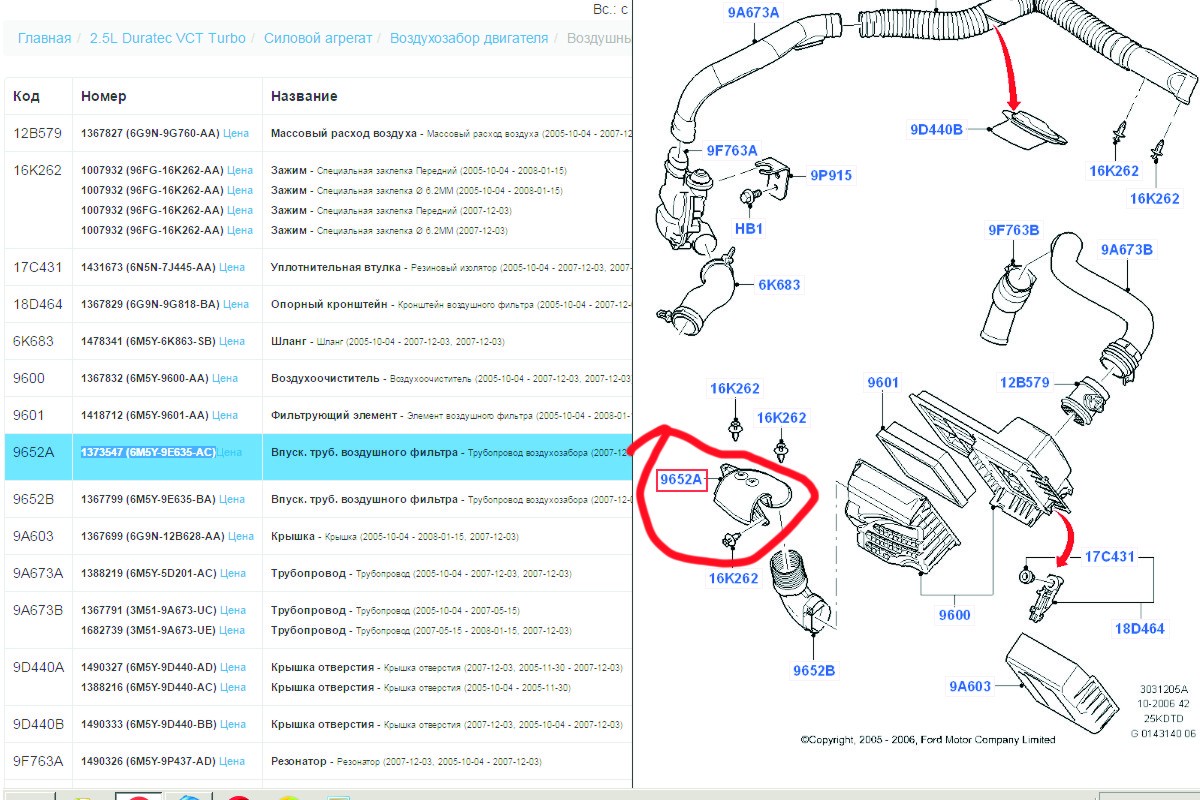This screenshot has width=1200, height=800.
Task: Click the 9601 label in diagram
Action: 883,382
